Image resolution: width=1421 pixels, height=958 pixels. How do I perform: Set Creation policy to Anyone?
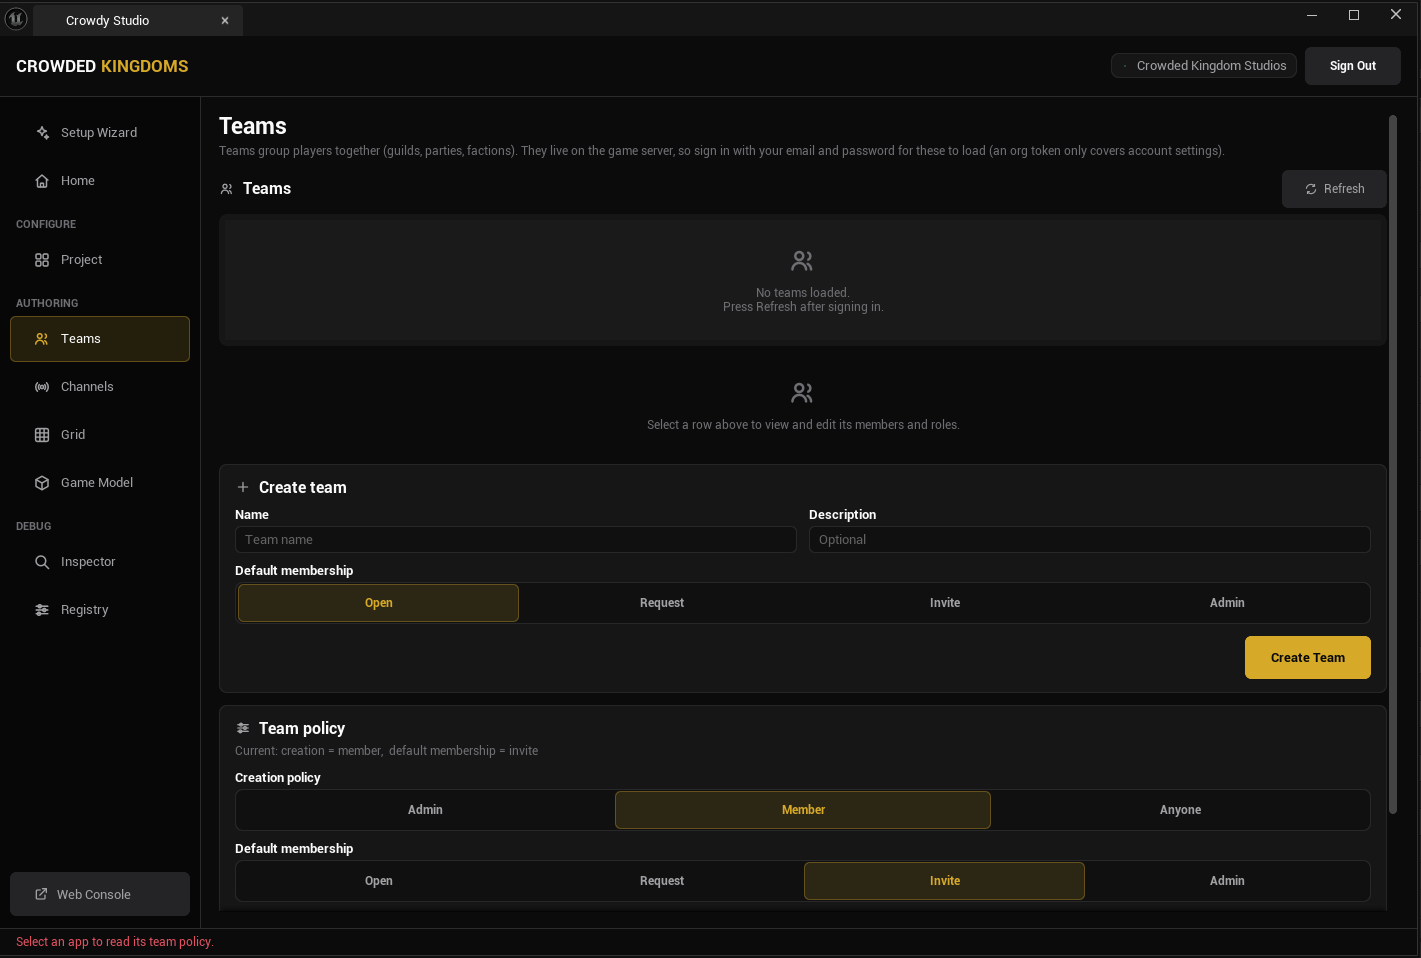point(1180,810)
